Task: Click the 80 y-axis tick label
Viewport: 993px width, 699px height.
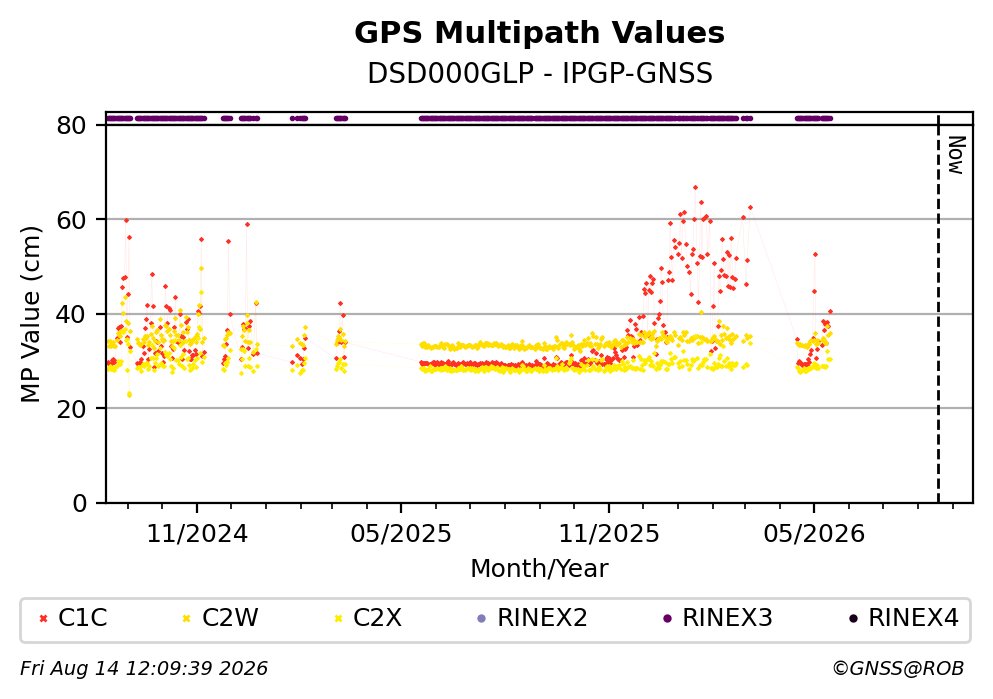Action: pyautogui.click(x=71, y=125)
